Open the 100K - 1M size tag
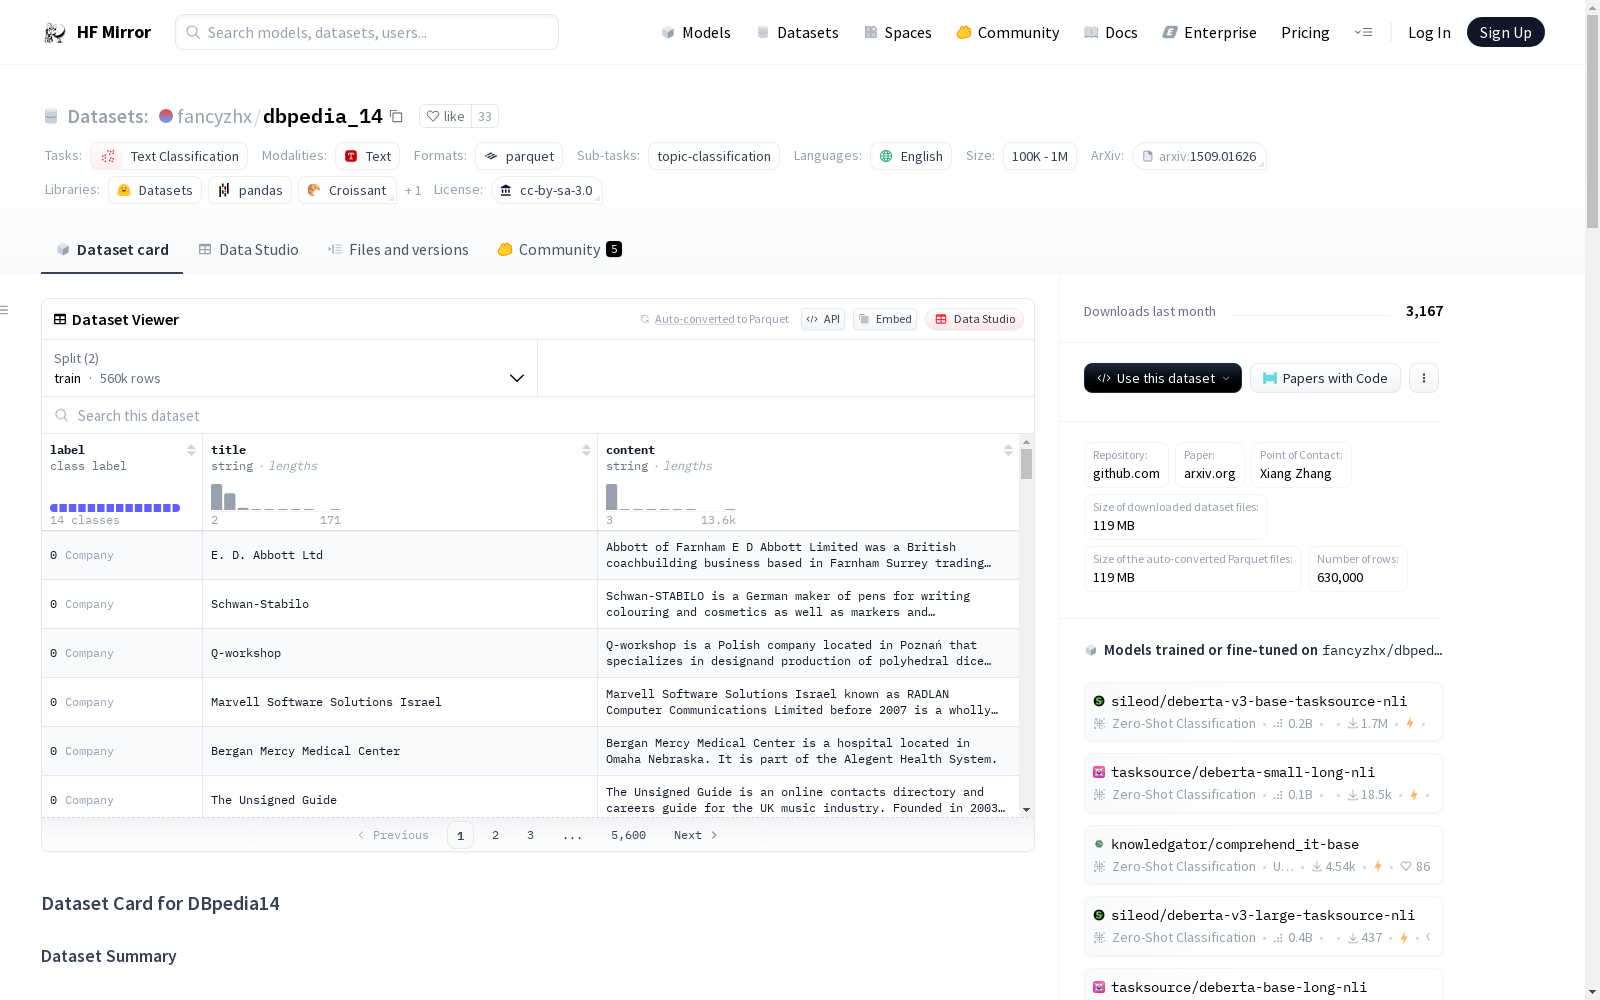The height and width of the screenshot is (1000, 1600). 1040,156
